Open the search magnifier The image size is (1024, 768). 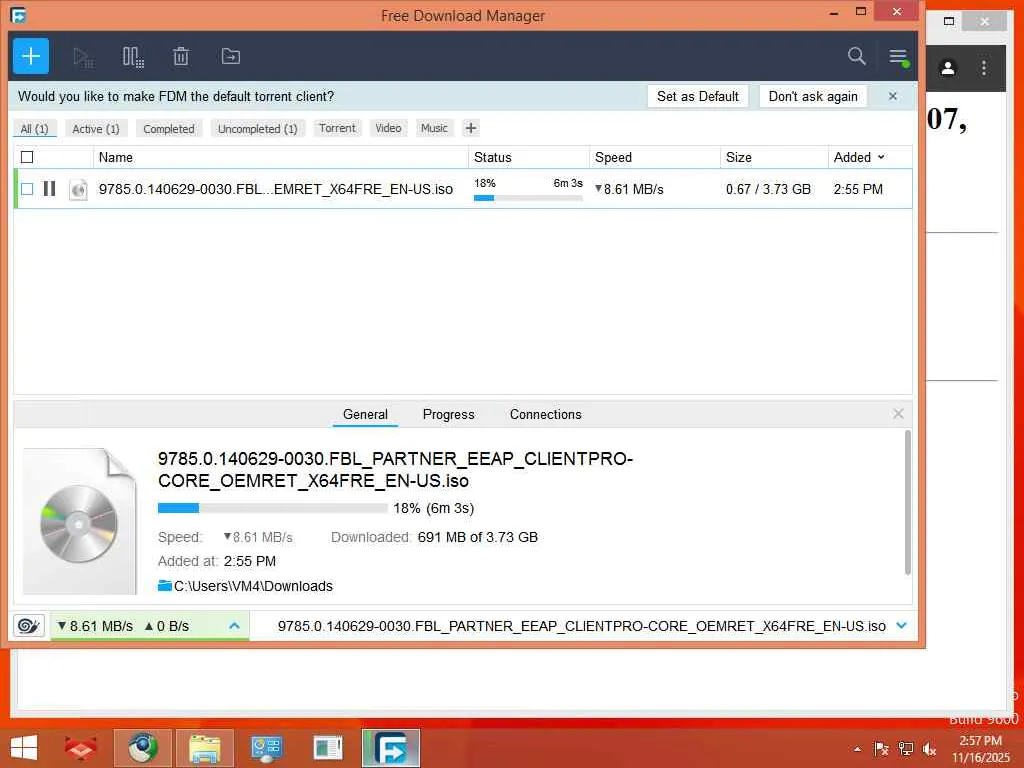click(x=856, y=56)
